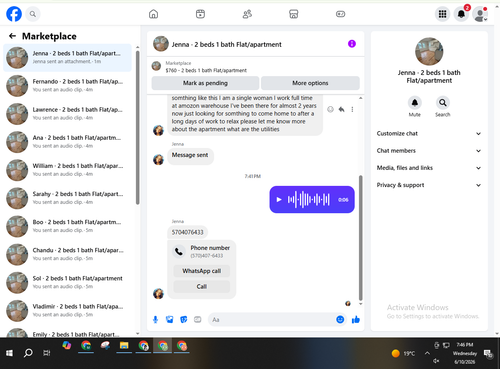500x369 pixels.
Task: Open Windows taskbar search
Action: pos(28,353)
